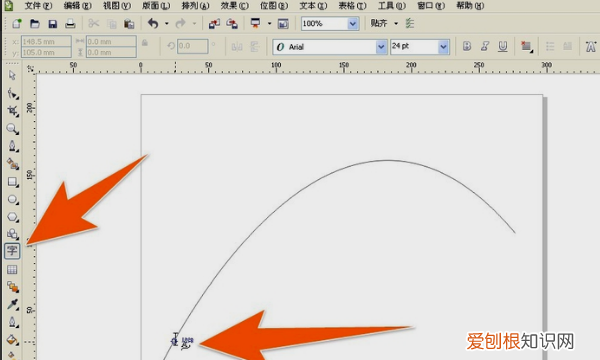Image resolution: width=600 pixels, height=360 pixels.
Task: Open the 文本(X) menu
Action: coord(313,6)
